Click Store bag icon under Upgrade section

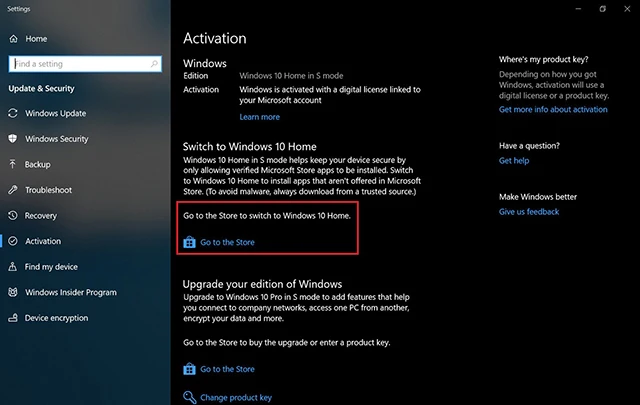189,369
